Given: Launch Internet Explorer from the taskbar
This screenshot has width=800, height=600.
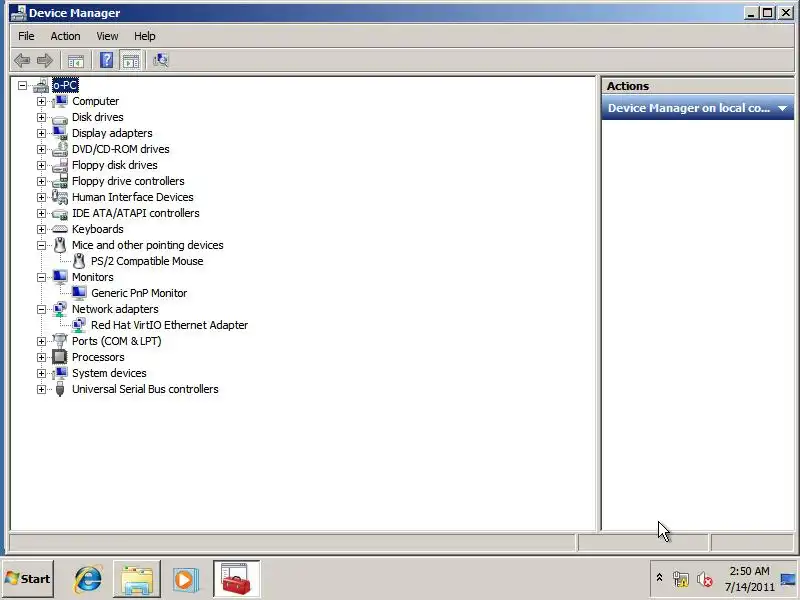Looking at the screenshot, I should 88,579.
